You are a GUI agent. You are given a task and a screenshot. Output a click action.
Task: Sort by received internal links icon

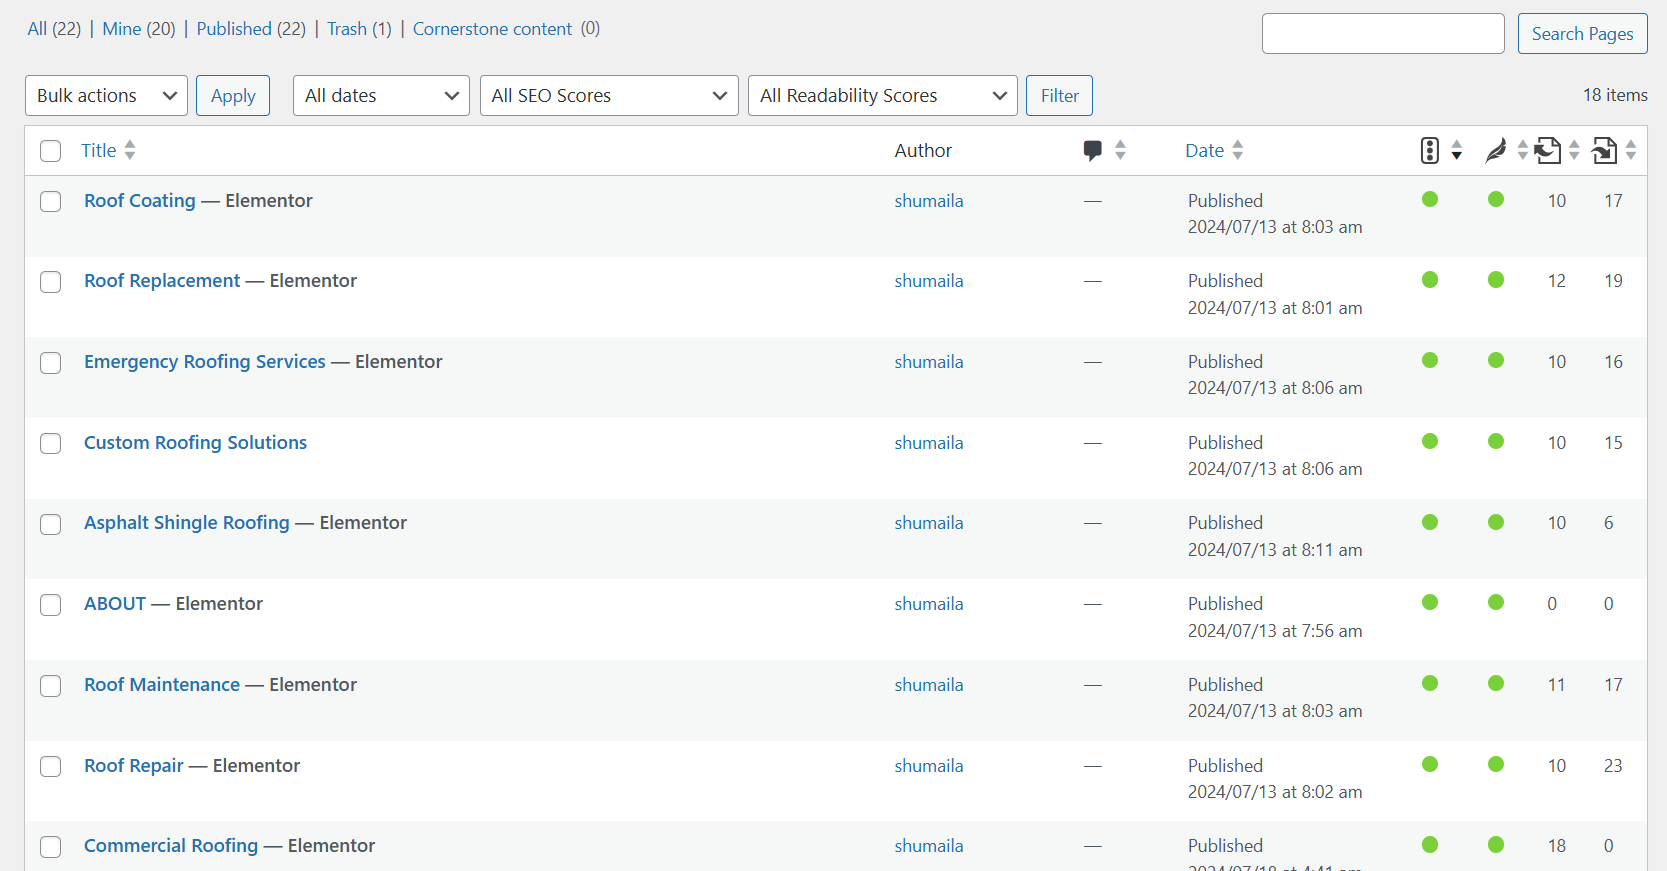pos(1604,150)
